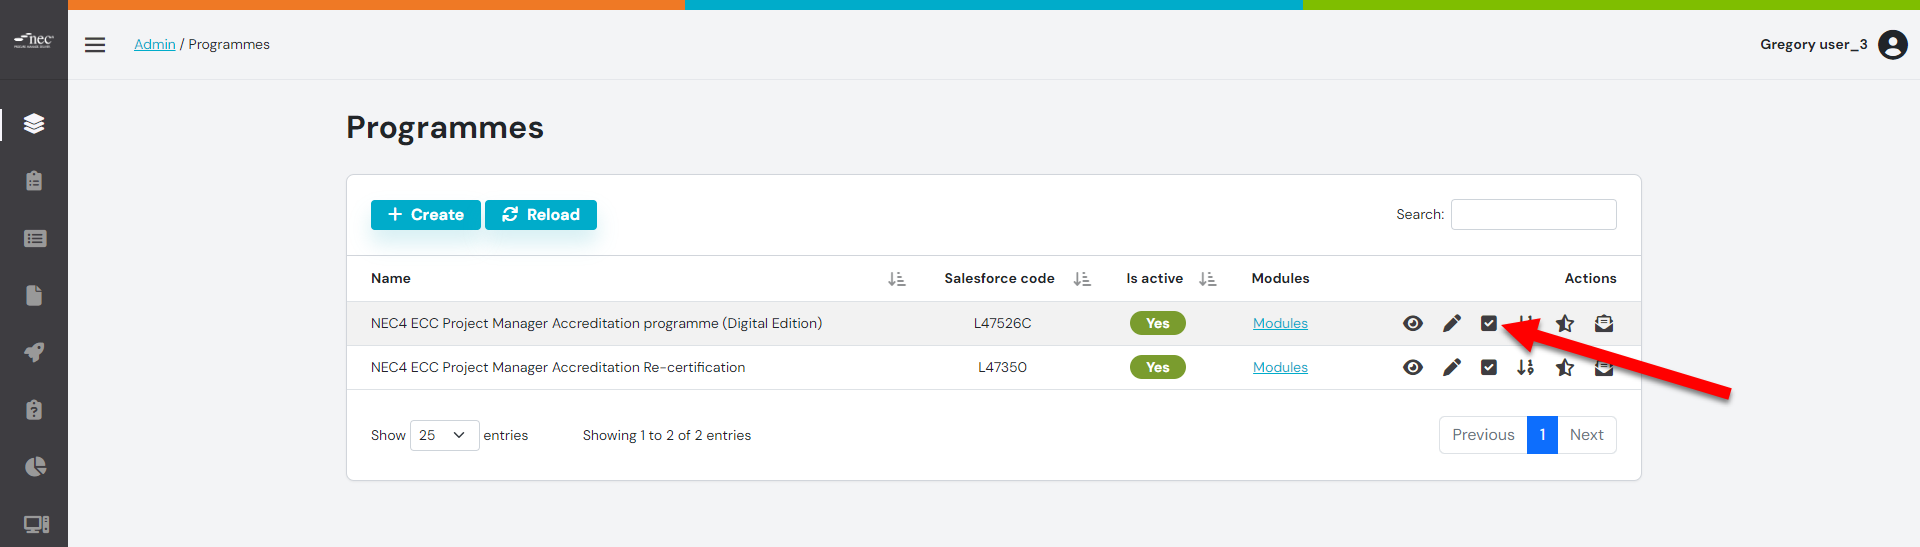Sort table by Salesforce code column
Image resolution: width=1920 pixels, height=547 pixels.
(x=1081, y=279)
